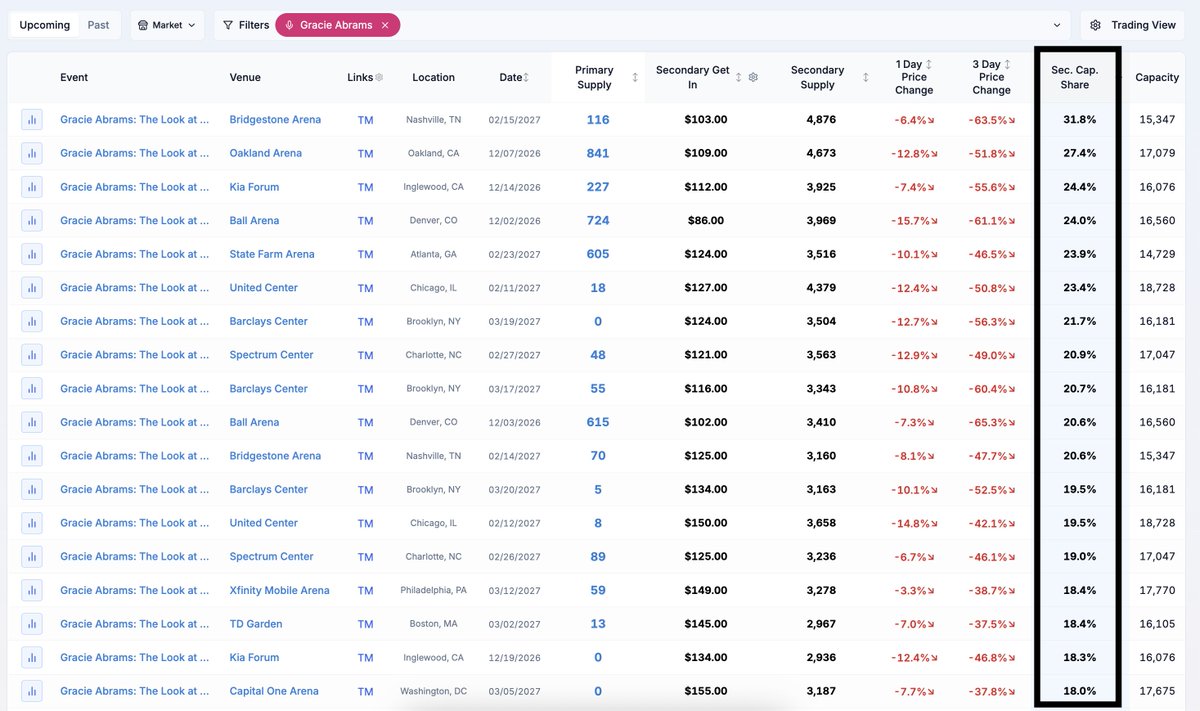Open chart icon for State Farm Arena row
This screenshot has height=711, width=1200.
pyautogui.click(x=32, y=255)
